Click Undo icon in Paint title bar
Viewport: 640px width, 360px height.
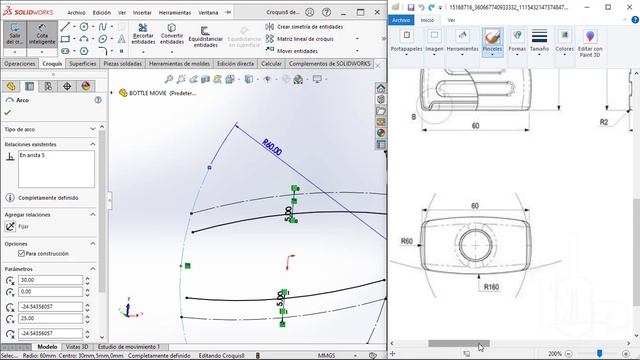(x=421, y=7)
